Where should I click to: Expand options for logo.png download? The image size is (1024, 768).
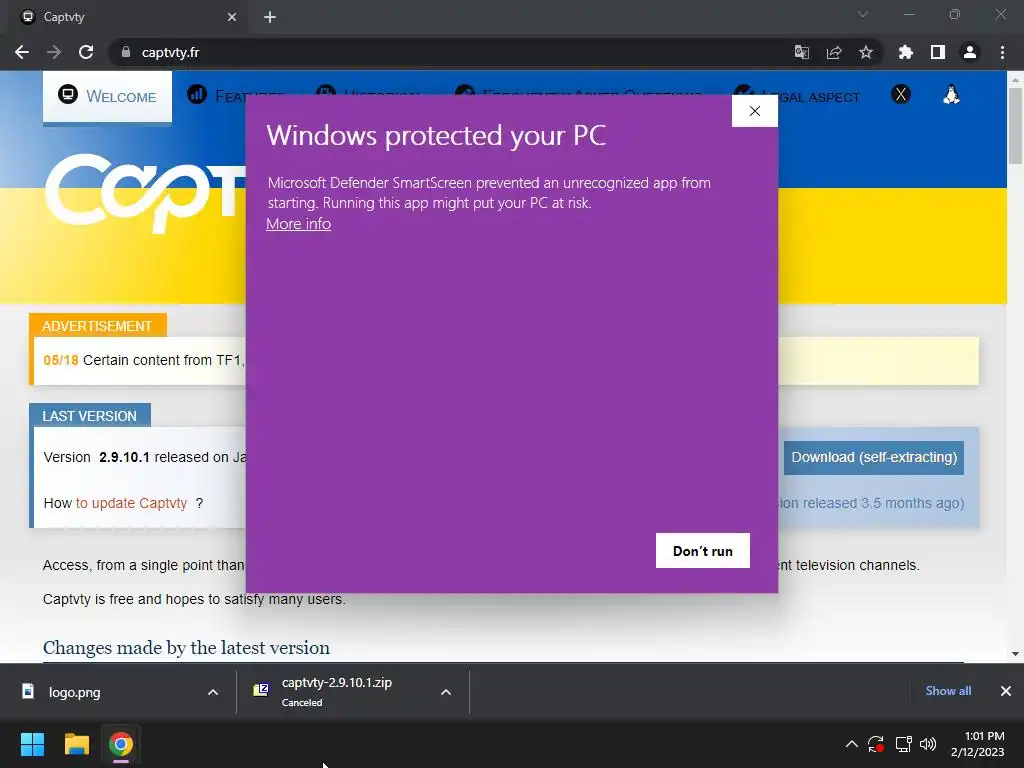[x=213, y=692]
